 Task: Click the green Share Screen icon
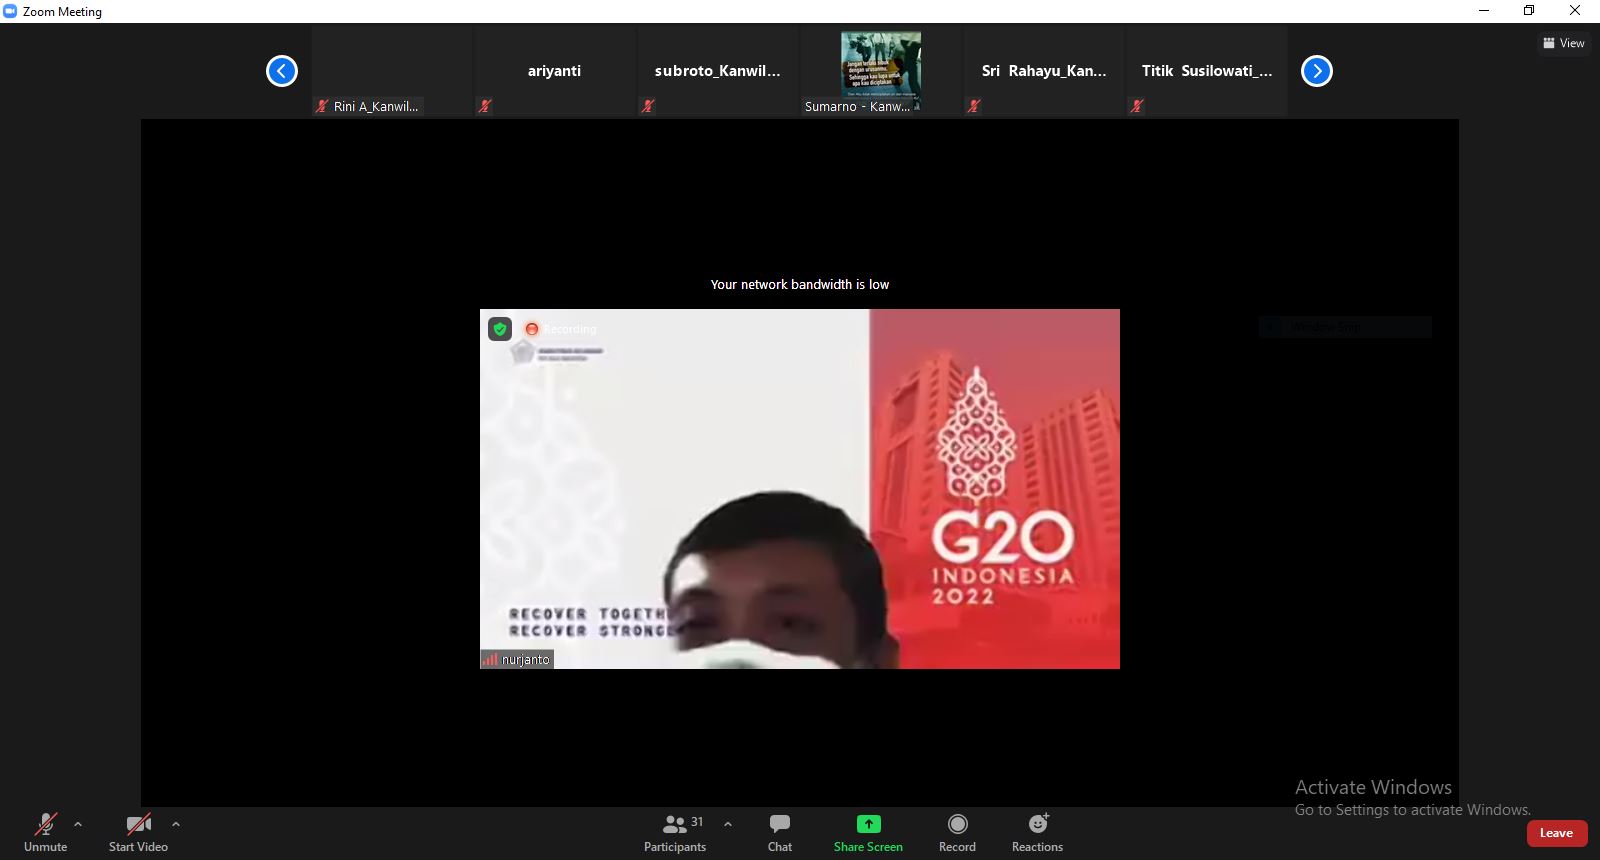click(x=868, y=824)
